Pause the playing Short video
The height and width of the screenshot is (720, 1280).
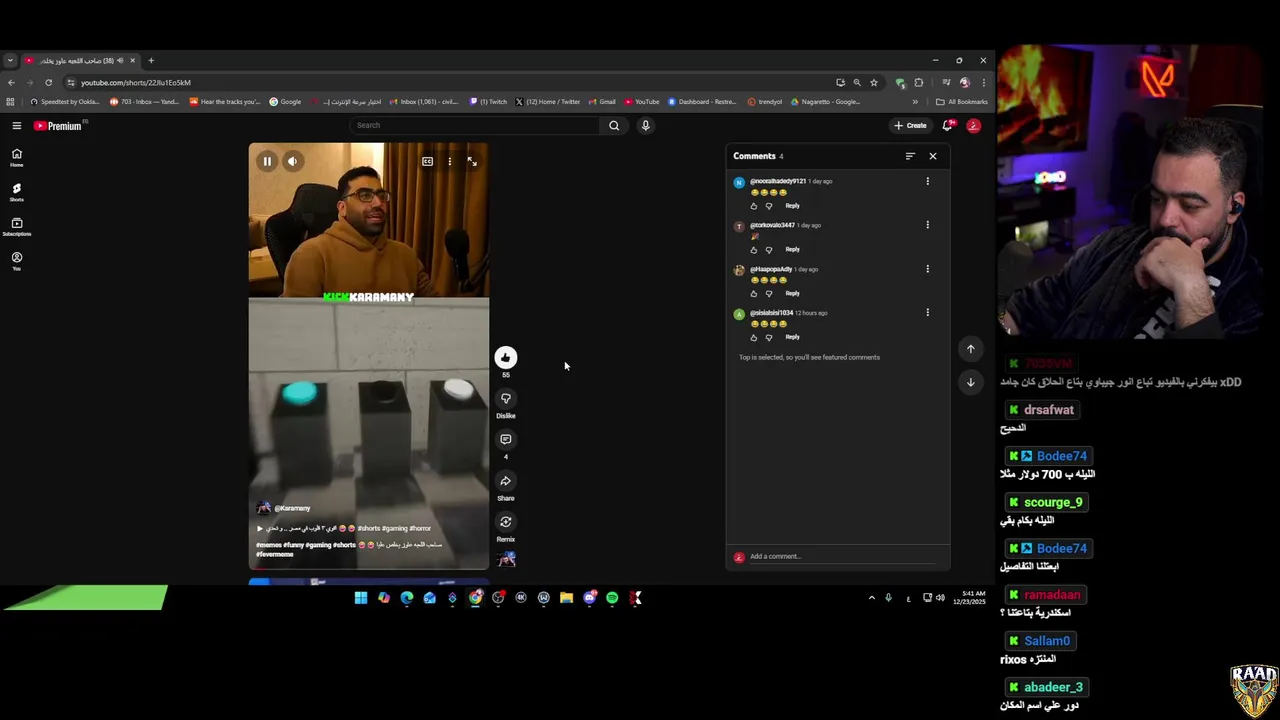coord(267,161)
